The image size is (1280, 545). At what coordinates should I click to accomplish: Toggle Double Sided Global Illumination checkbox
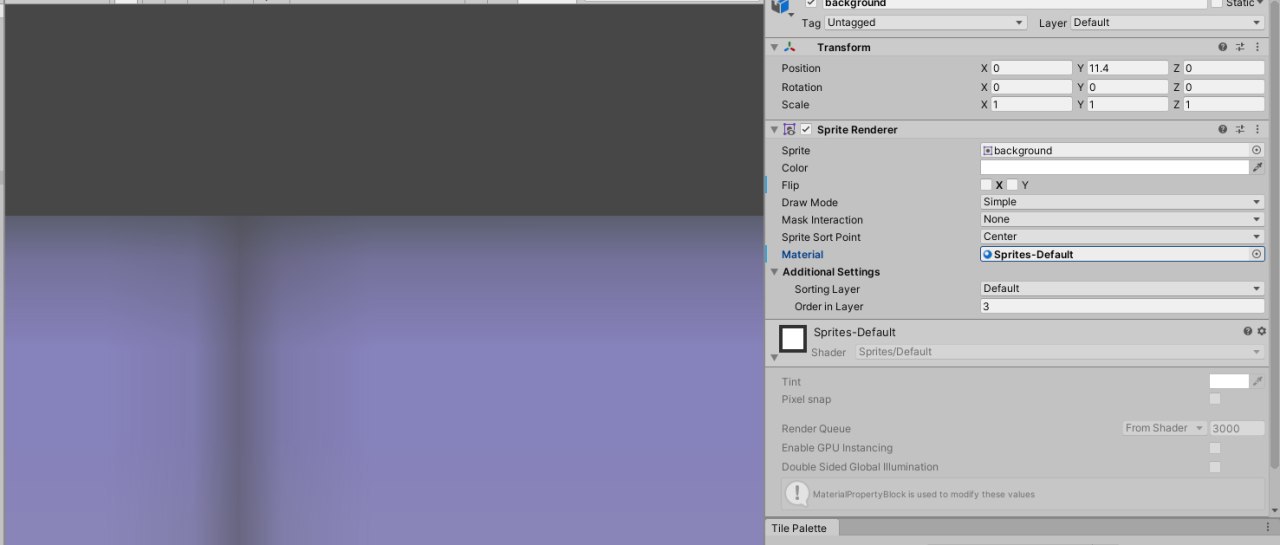point(1215,467)
